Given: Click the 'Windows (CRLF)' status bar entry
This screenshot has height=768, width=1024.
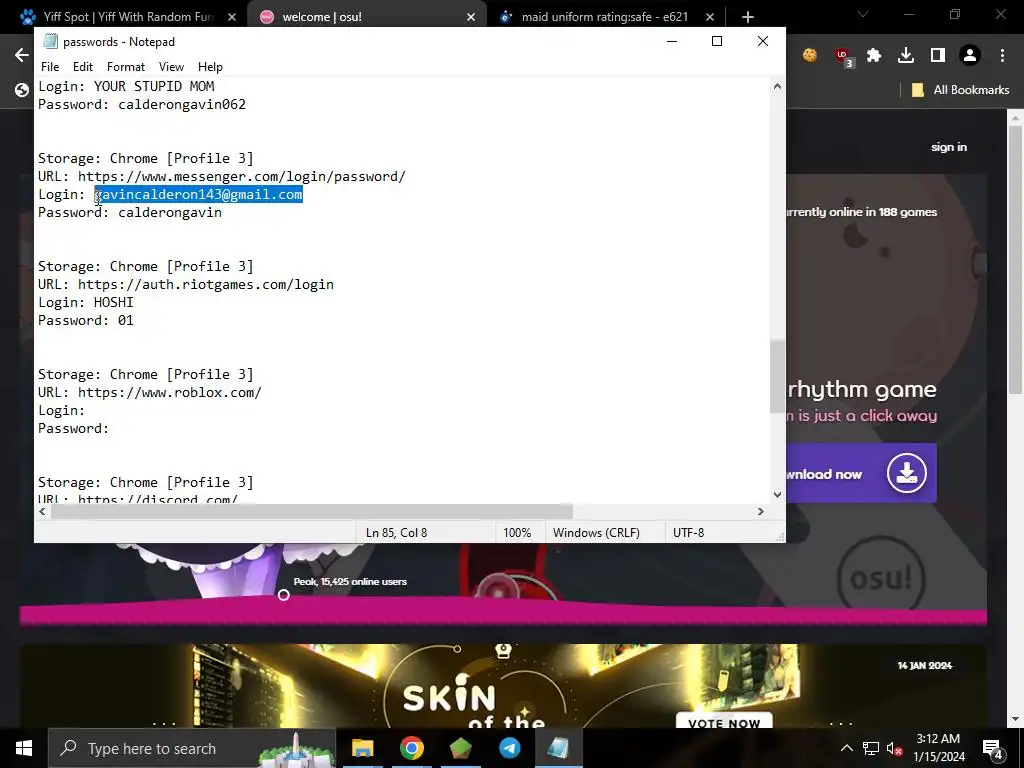Looking at the screenshot, I should 596,533.
